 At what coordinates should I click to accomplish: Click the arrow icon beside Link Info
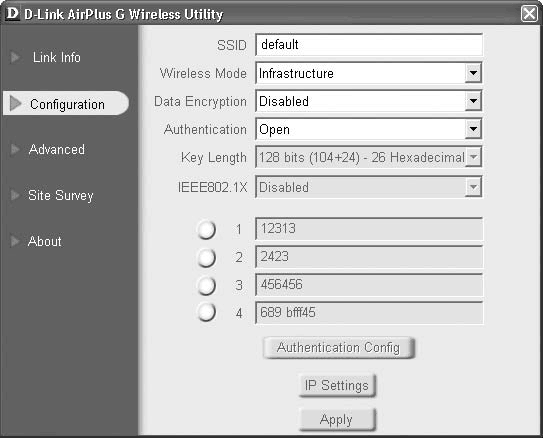tap(15, 57)
